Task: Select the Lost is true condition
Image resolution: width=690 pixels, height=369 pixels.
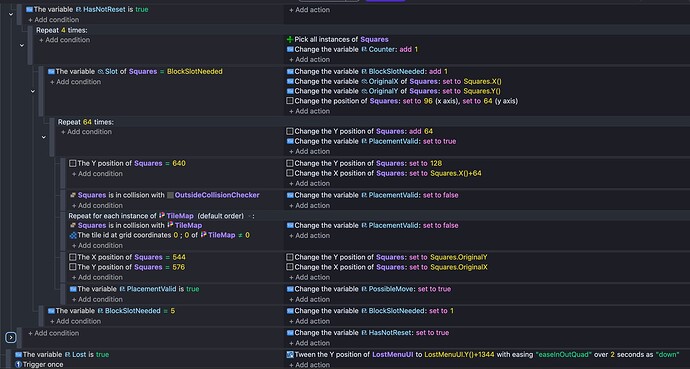Action: pos(62,354)
